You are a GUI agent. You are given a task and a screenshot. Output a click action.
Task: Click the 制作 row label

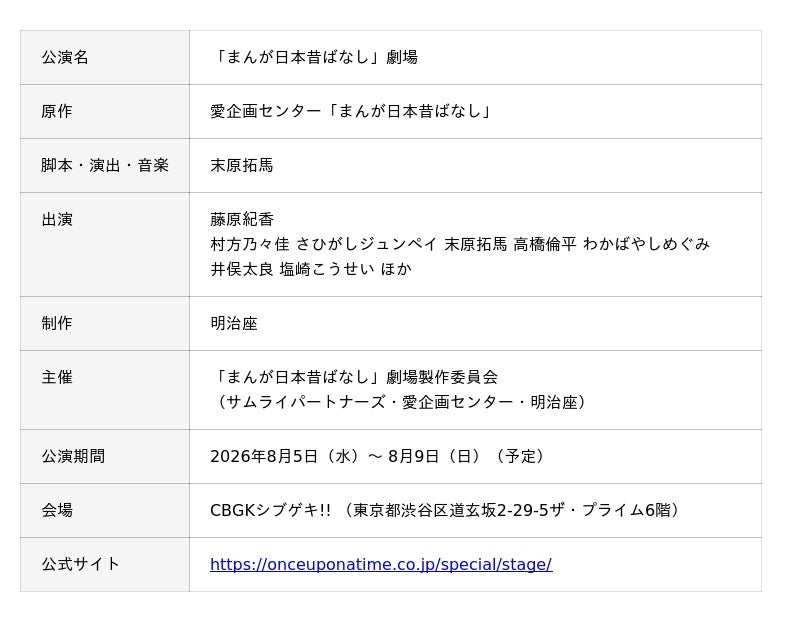(x=57, y=323)
